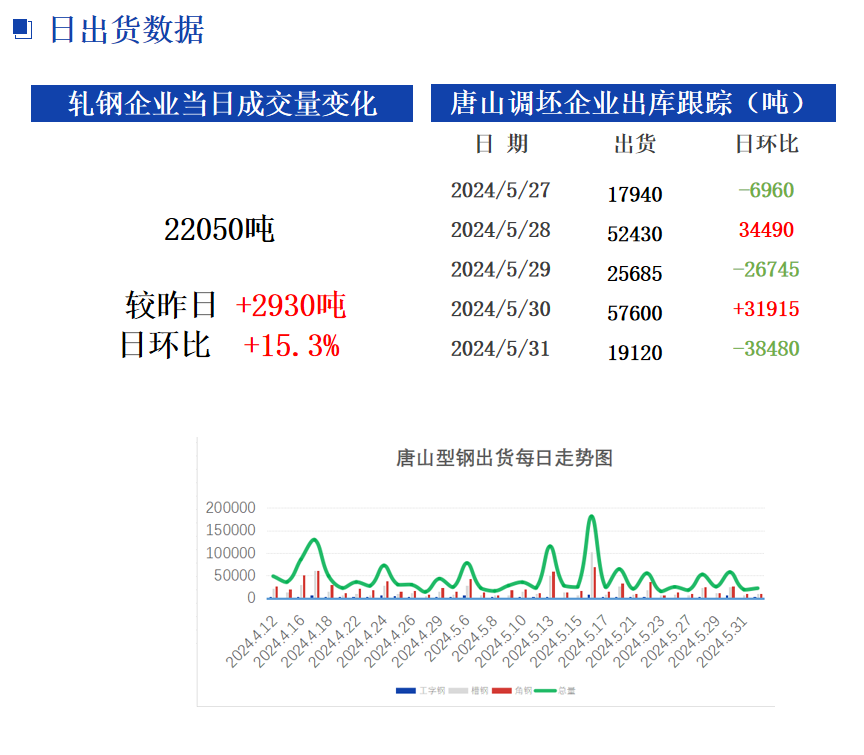Viewport: 864px width, 755px height.
Task: Click the green -26745 change value
Action: (x=766, y=270)
